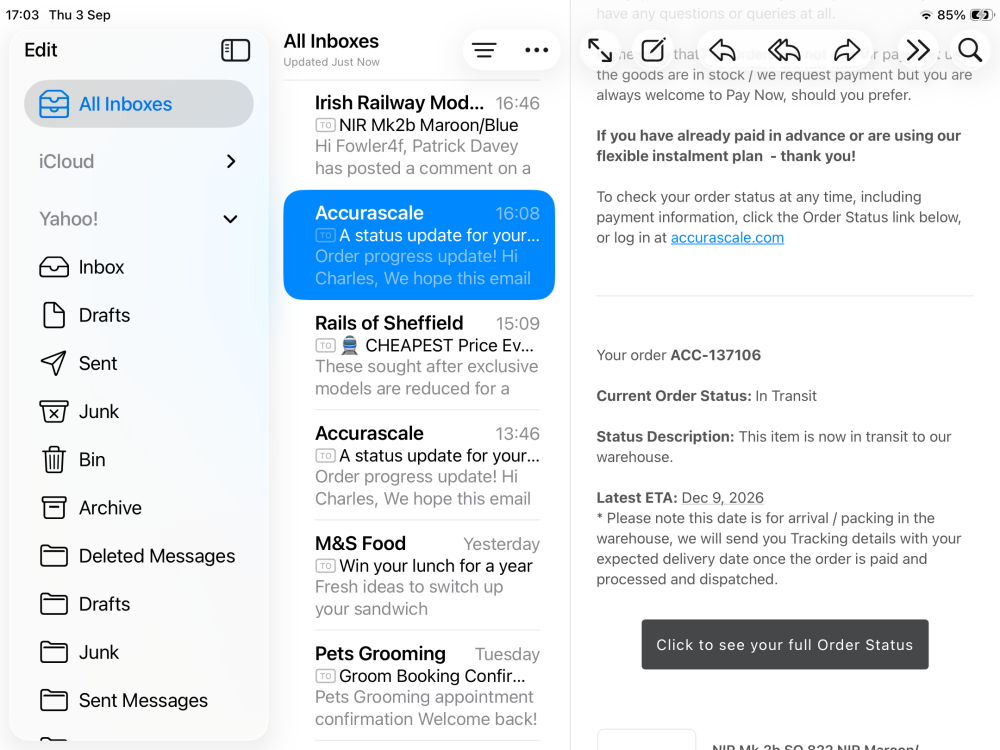This screenshot has width=1000, height=750.
Task: Click folder icon beside Sent Messages
Action: click(54, 700)
